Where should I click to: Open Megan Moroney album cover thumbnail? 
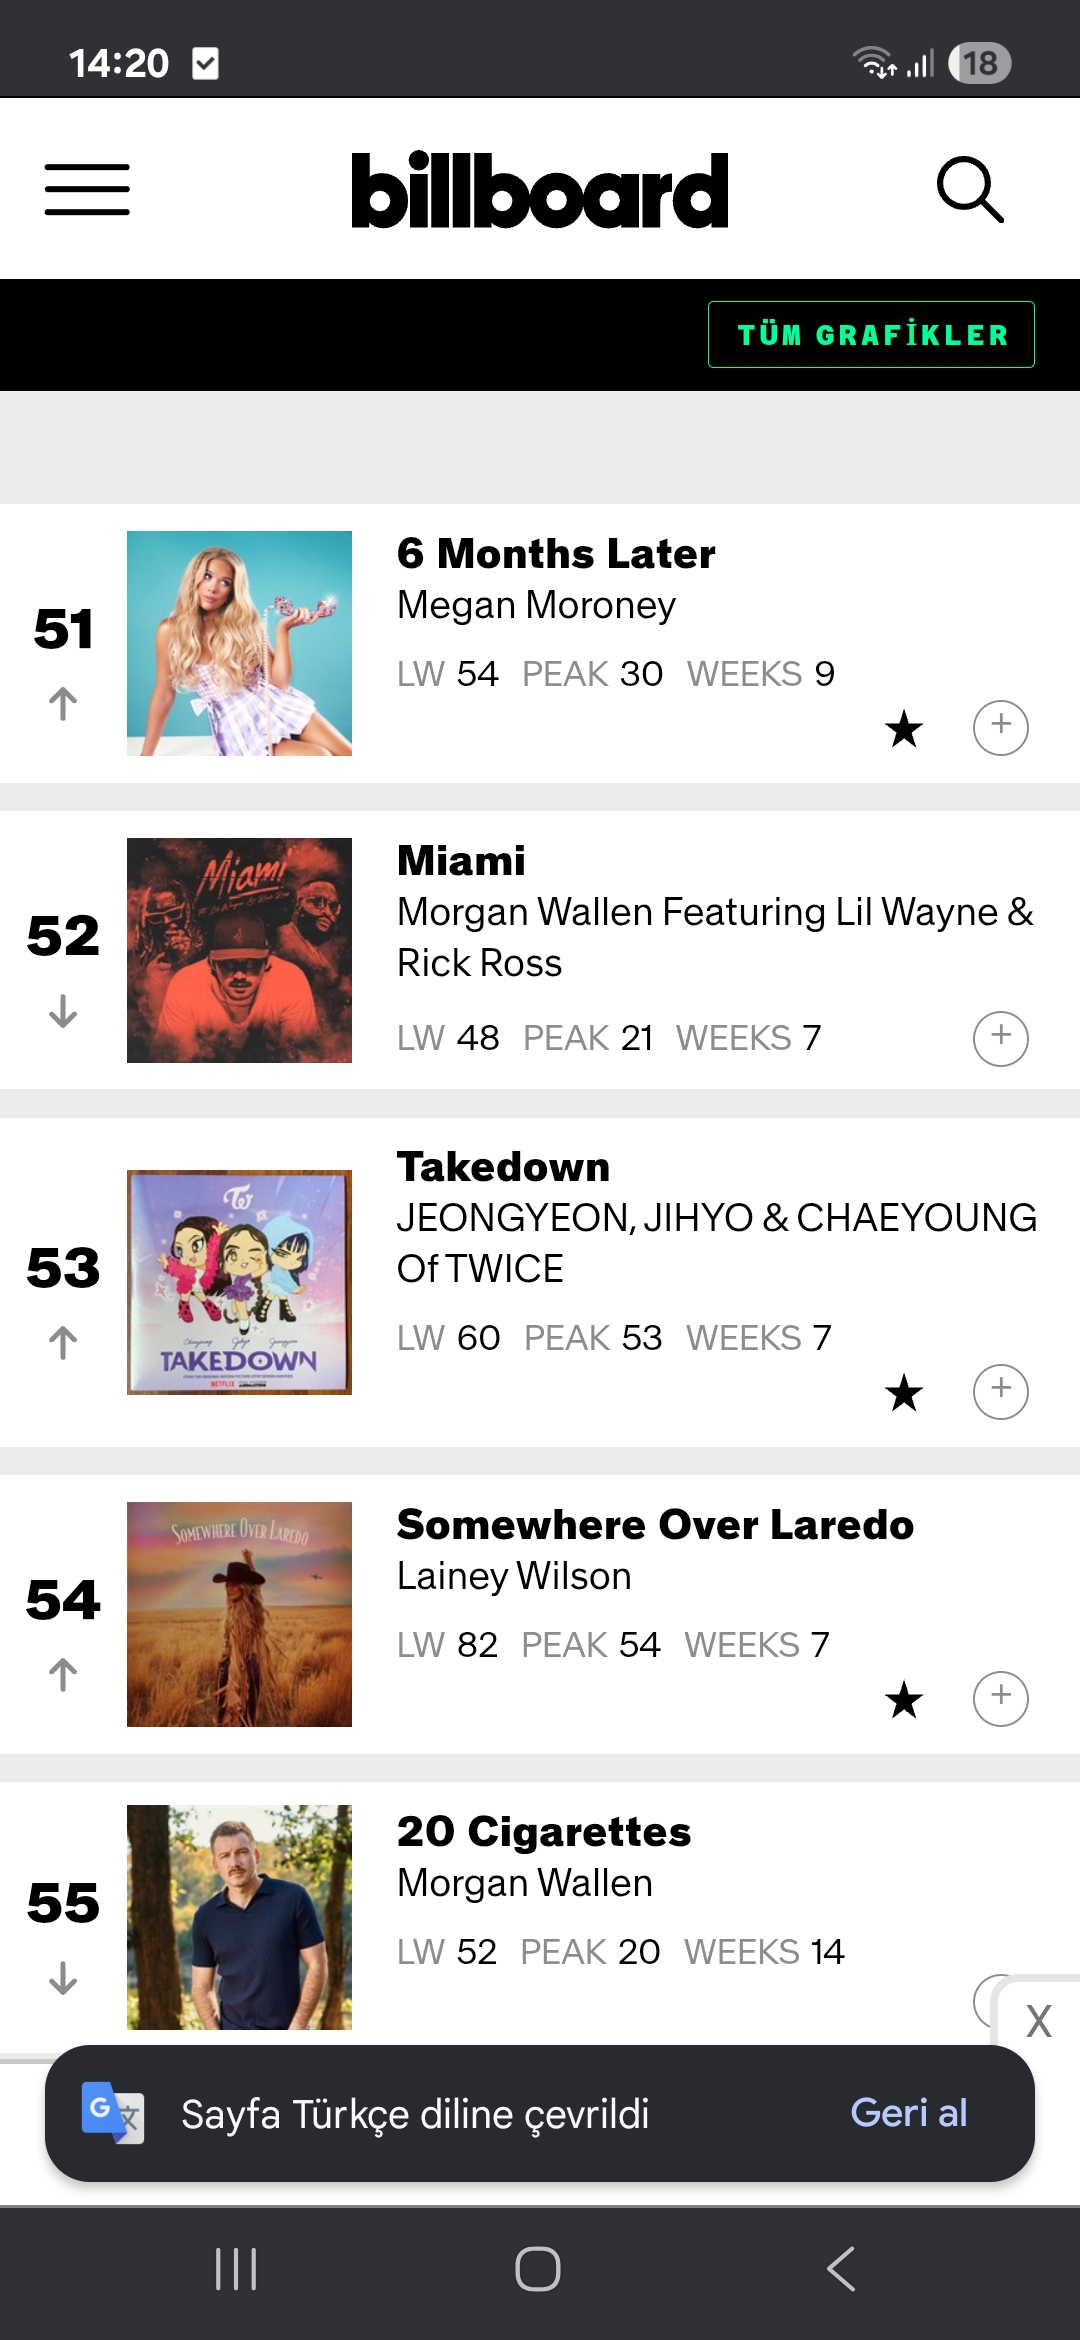pyautogui.click(x=239, y=643)
